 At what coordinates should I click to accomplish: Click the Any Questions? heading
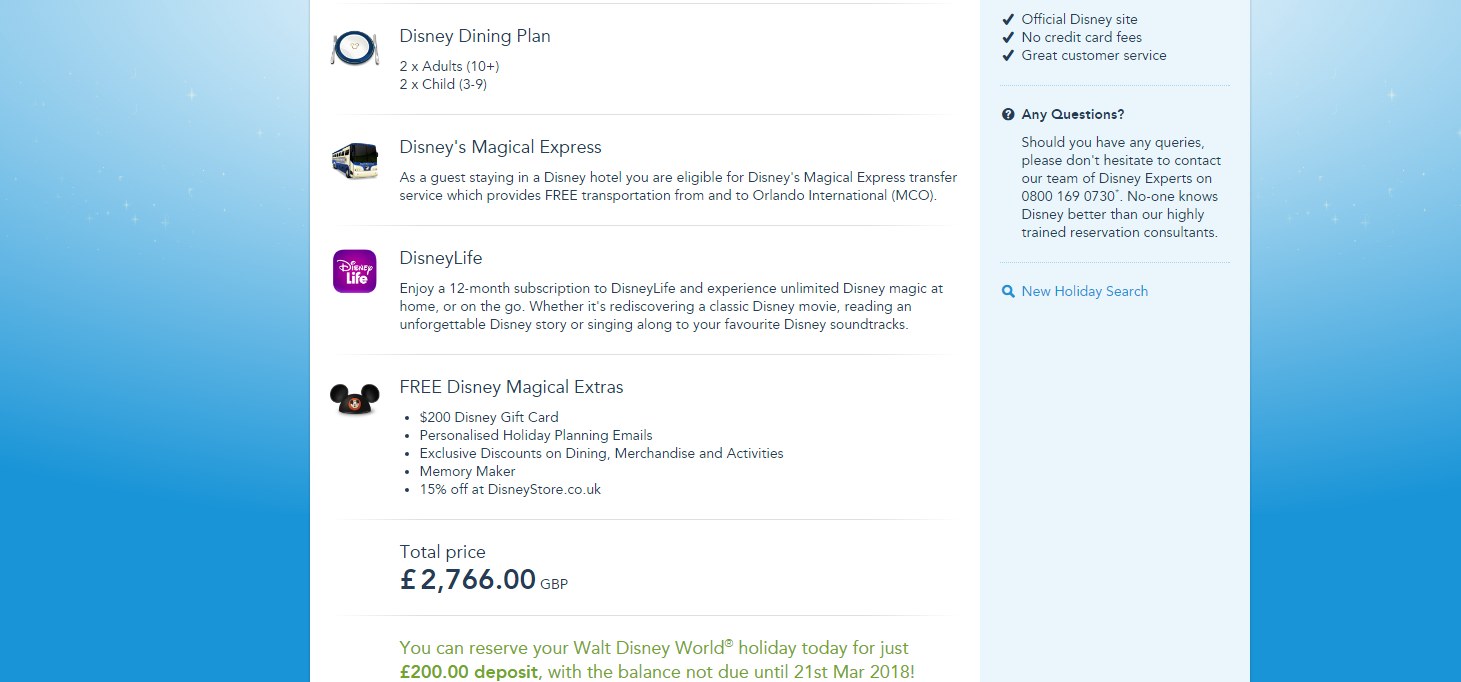coord(1072,115)
